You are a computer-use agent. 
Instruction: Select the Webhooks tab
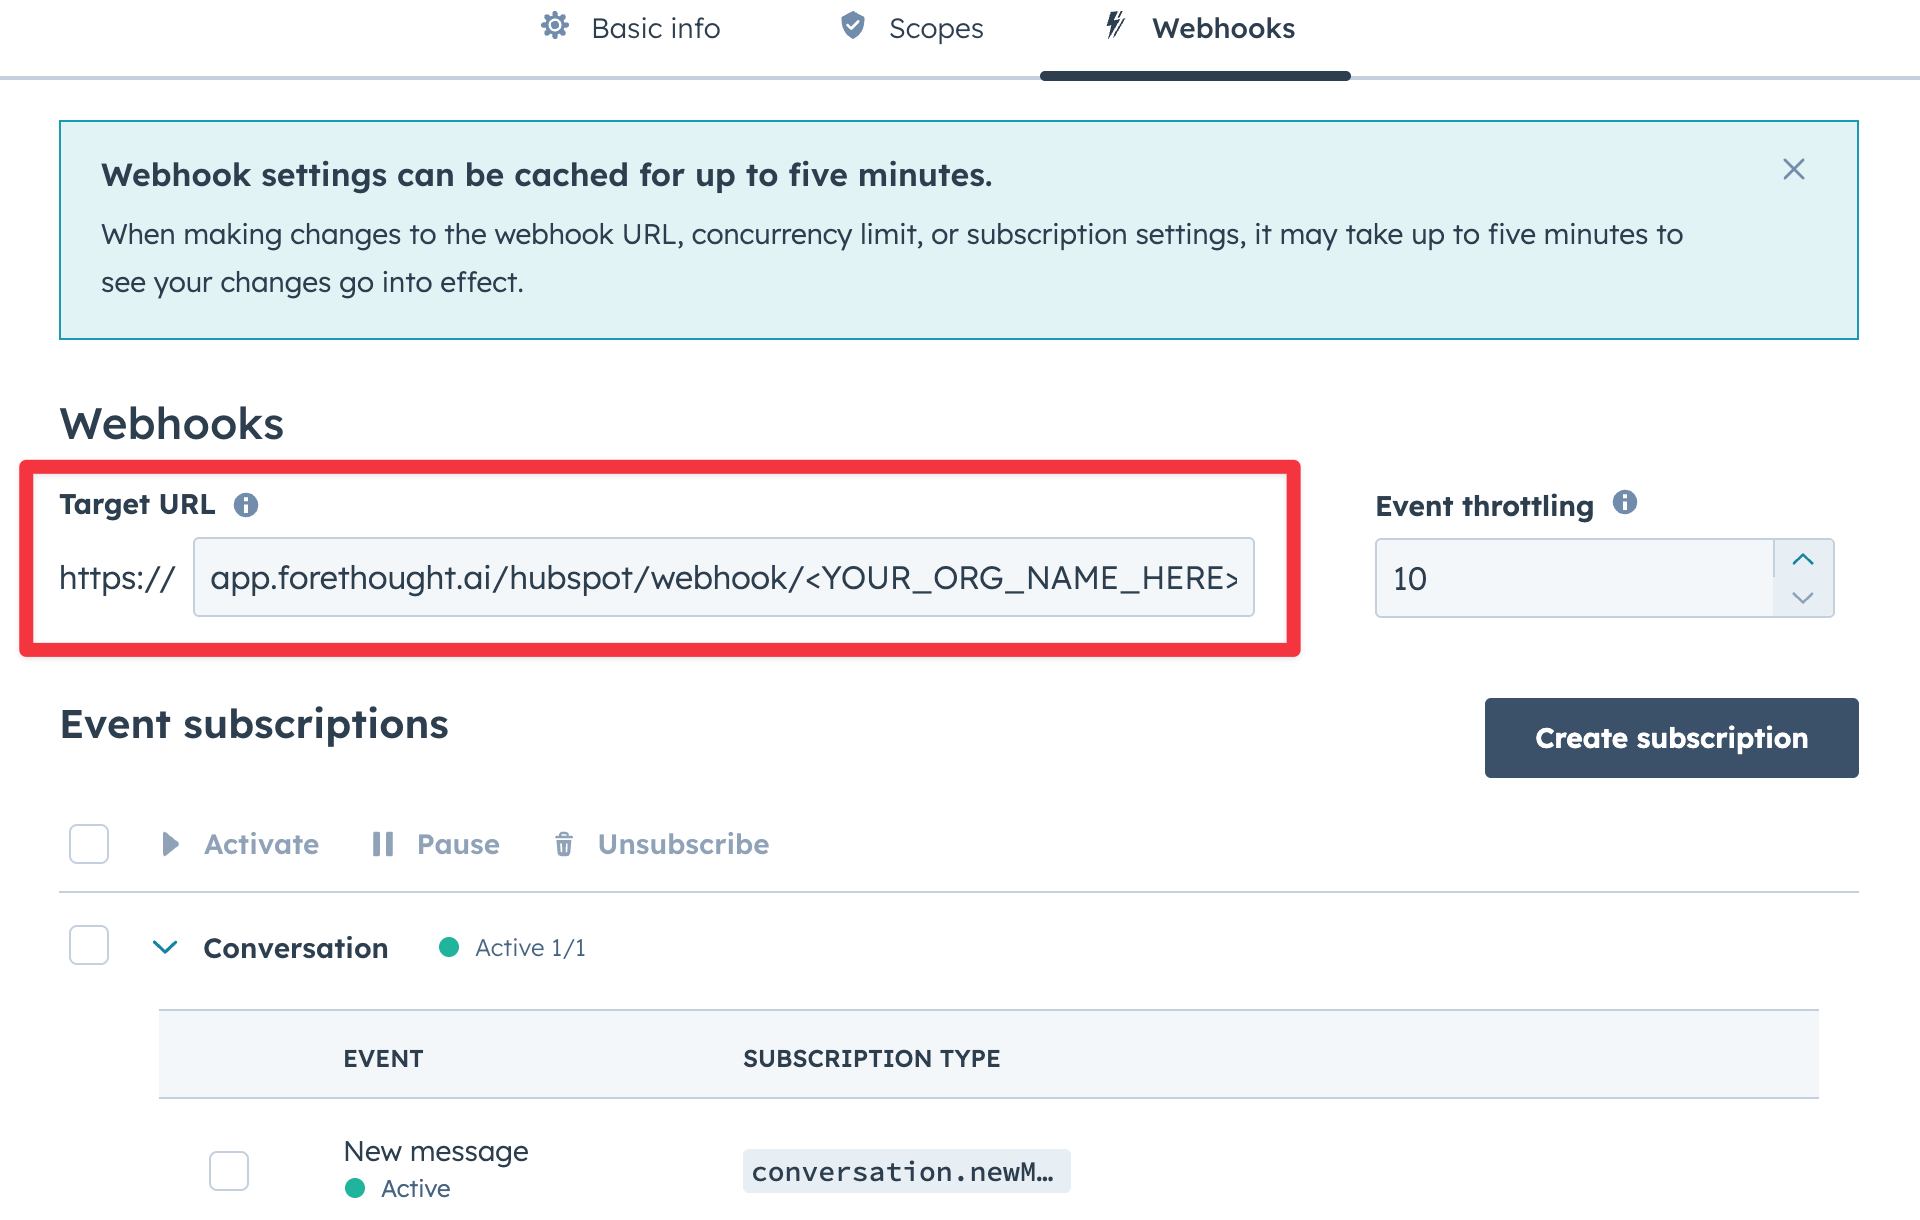[1196, 28]
